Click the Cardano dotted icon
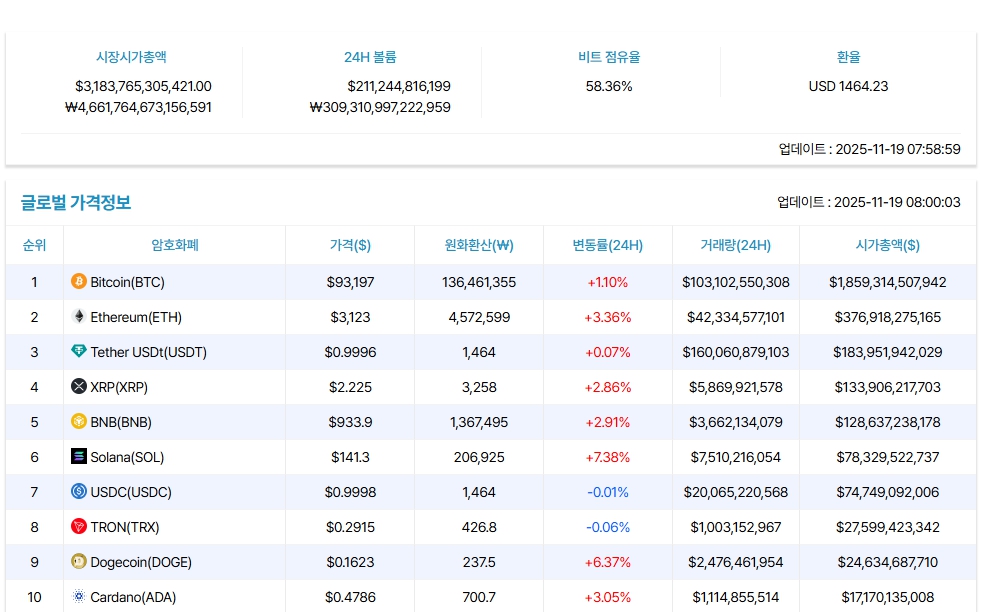 tap(79, 597)
